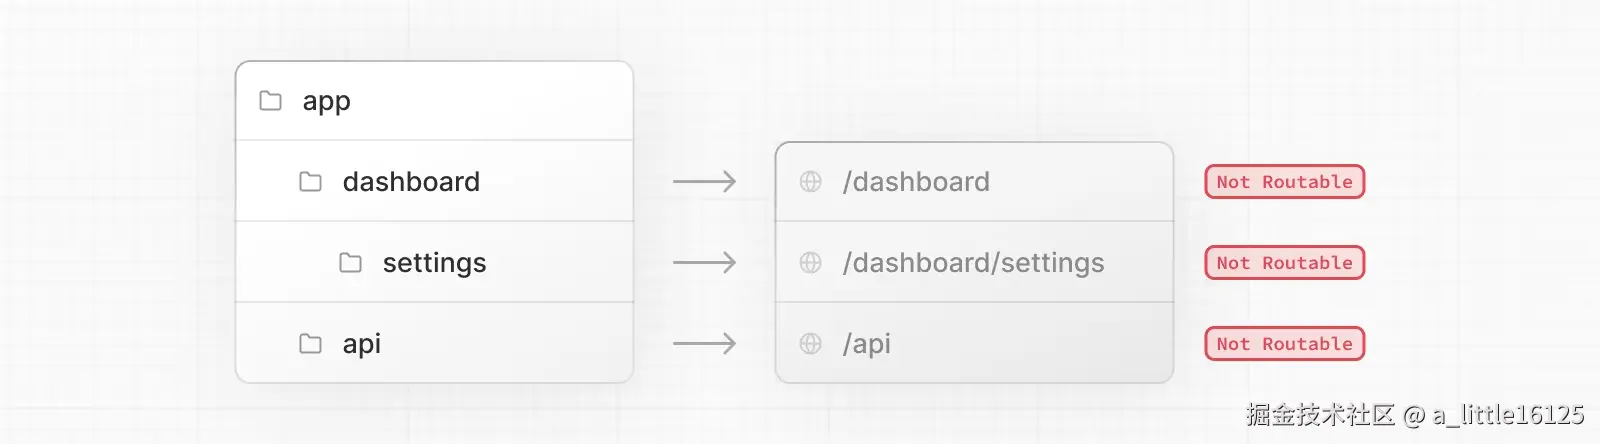1600x444 pixels.
Task: Open the /api route text
Action: pos(866,344)
